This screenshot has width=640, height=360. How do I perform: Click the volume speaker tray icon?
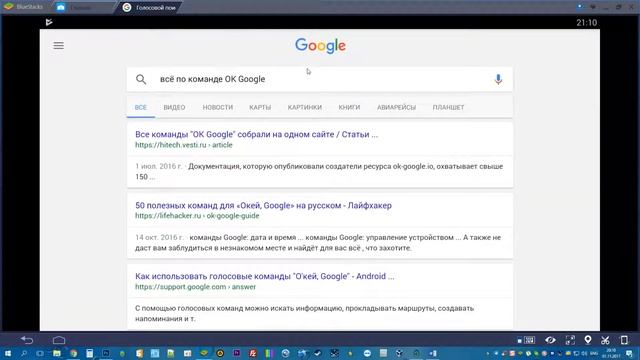(584, 353)
